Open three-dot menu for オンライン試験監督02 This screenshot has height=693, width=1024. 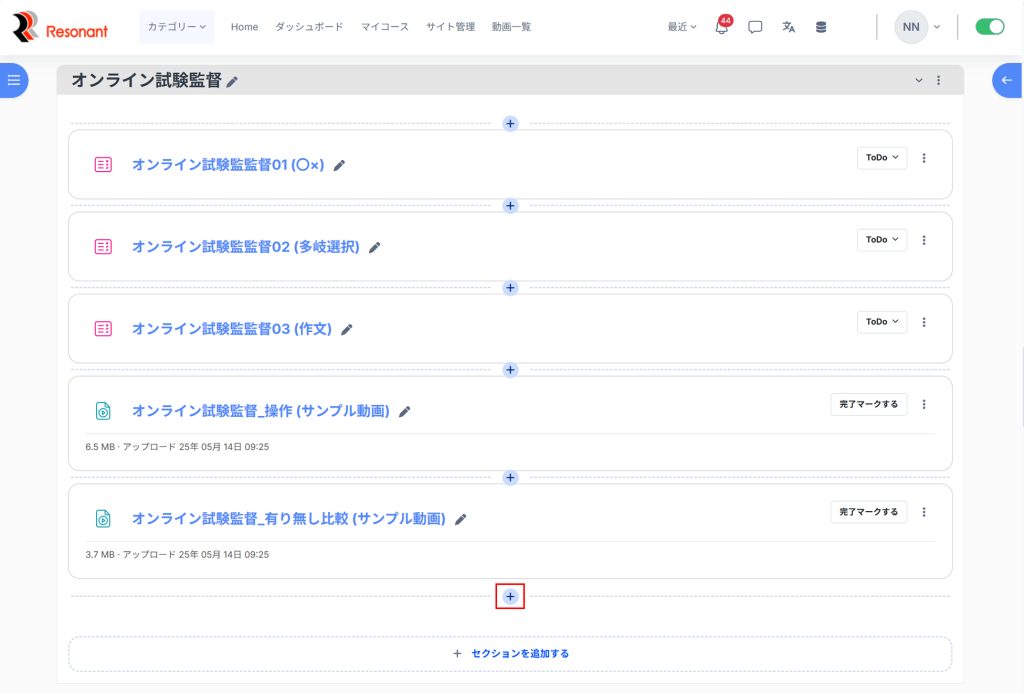[924, 240]
